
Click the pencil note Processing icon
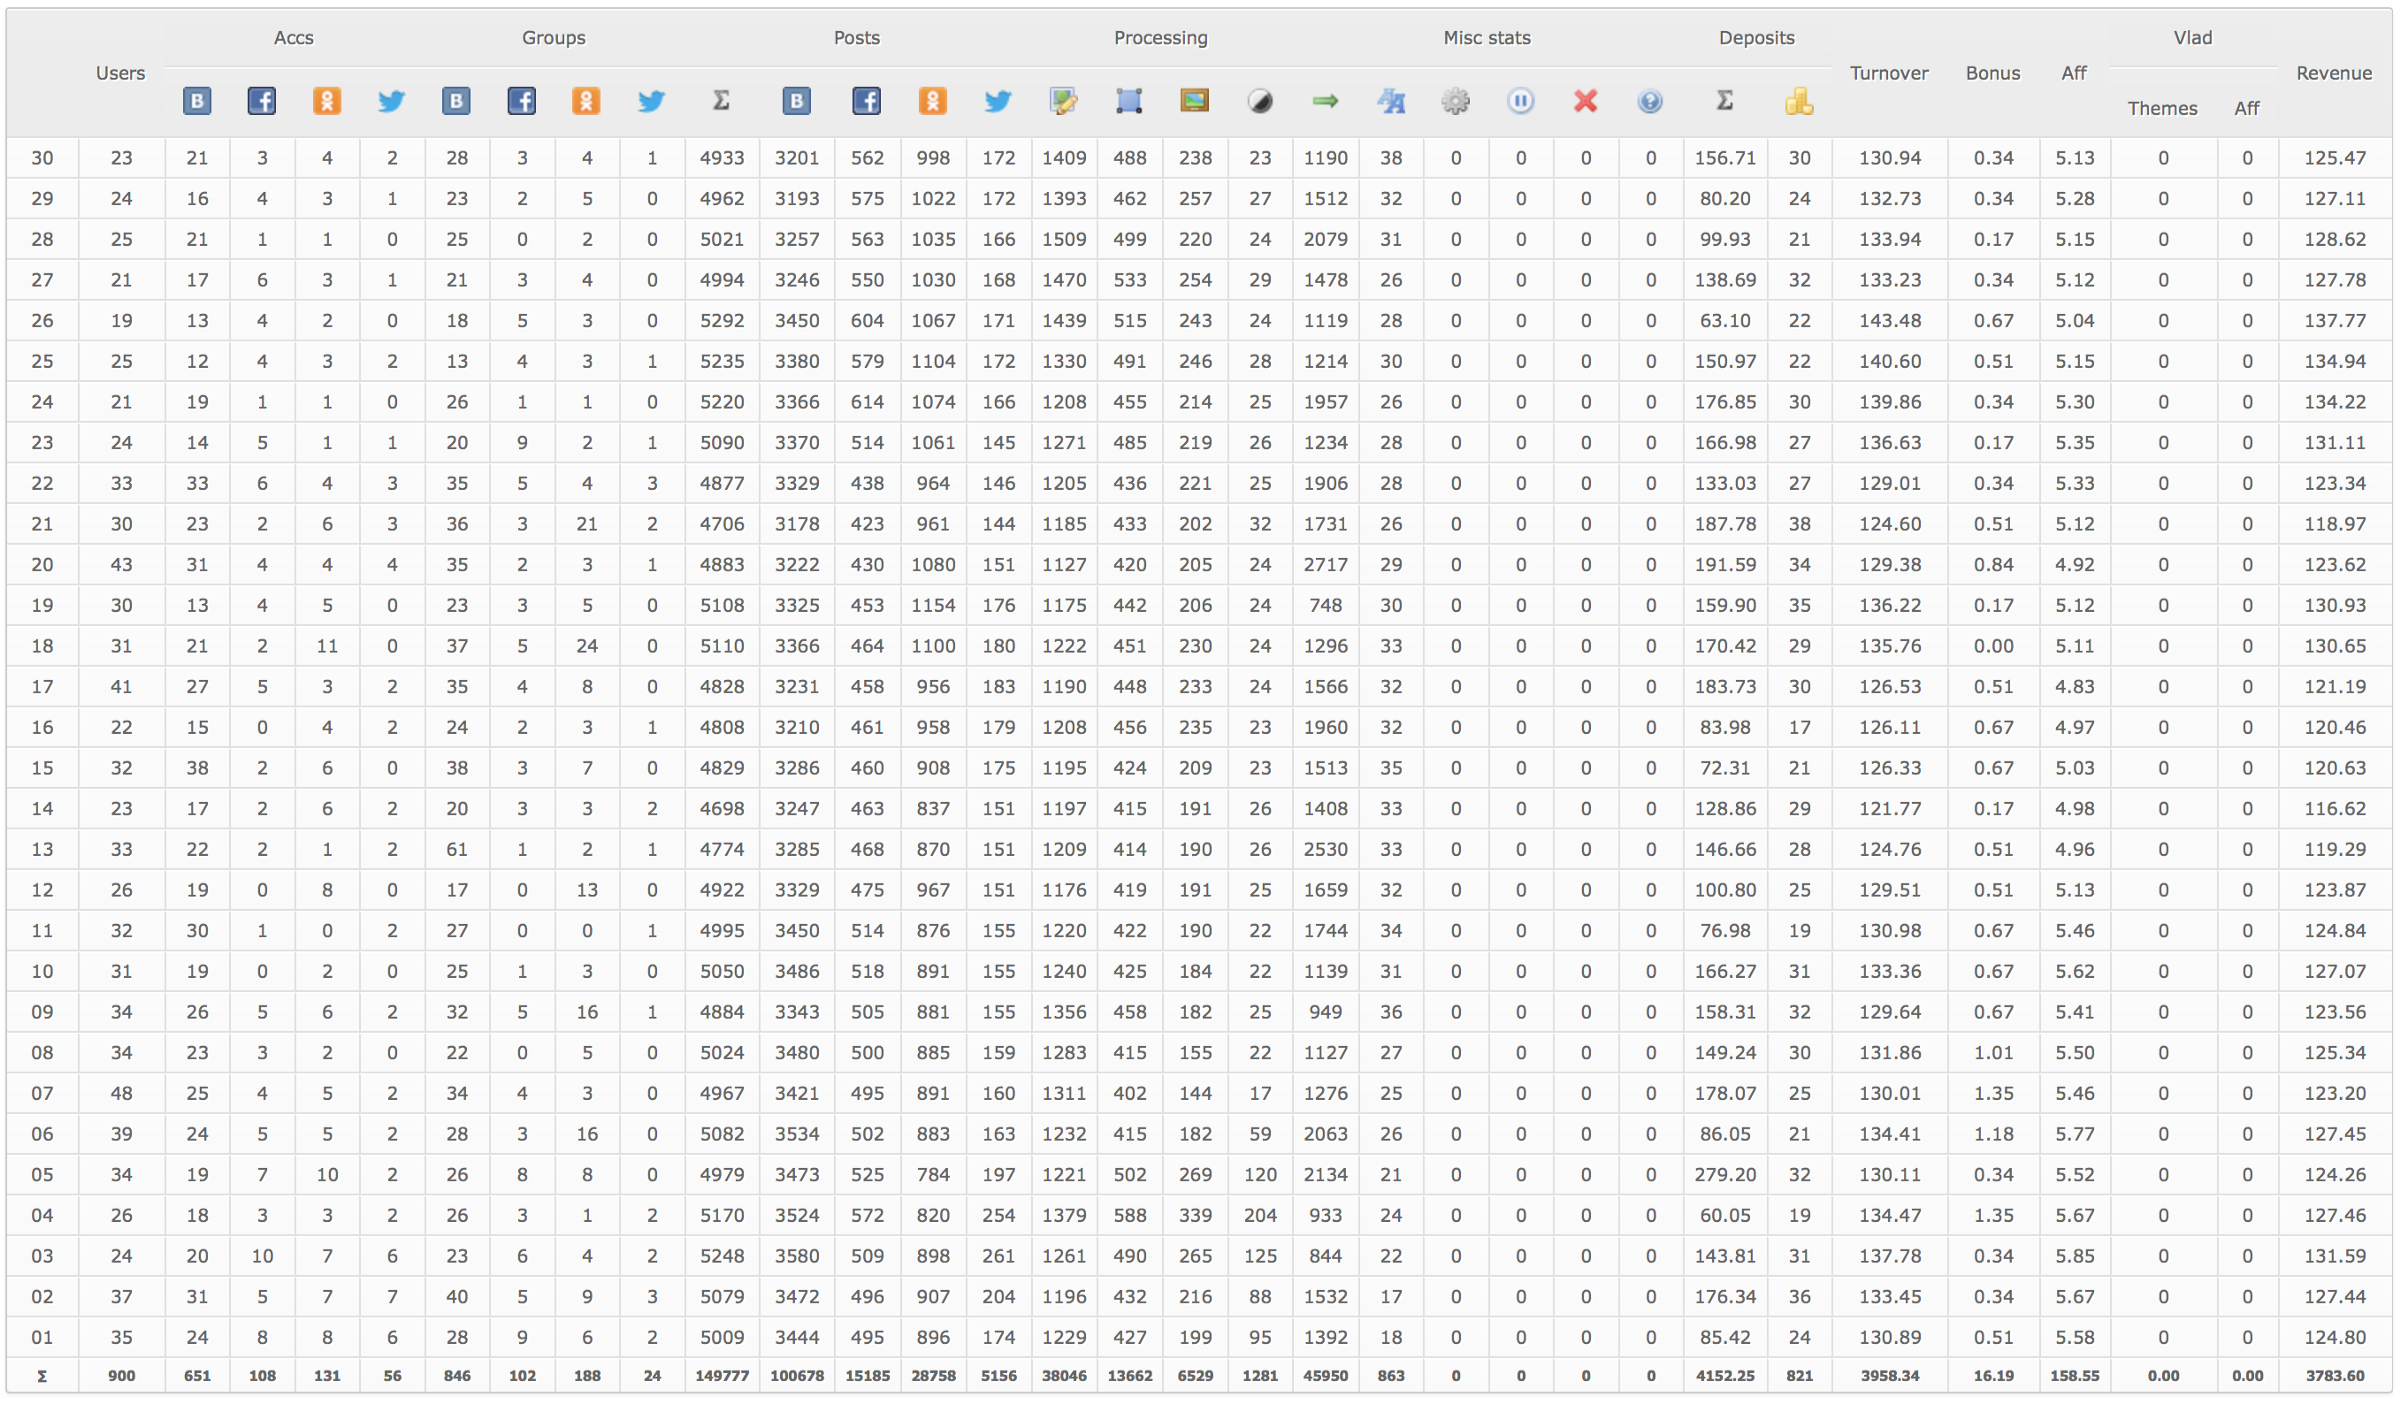point(1063,101)
